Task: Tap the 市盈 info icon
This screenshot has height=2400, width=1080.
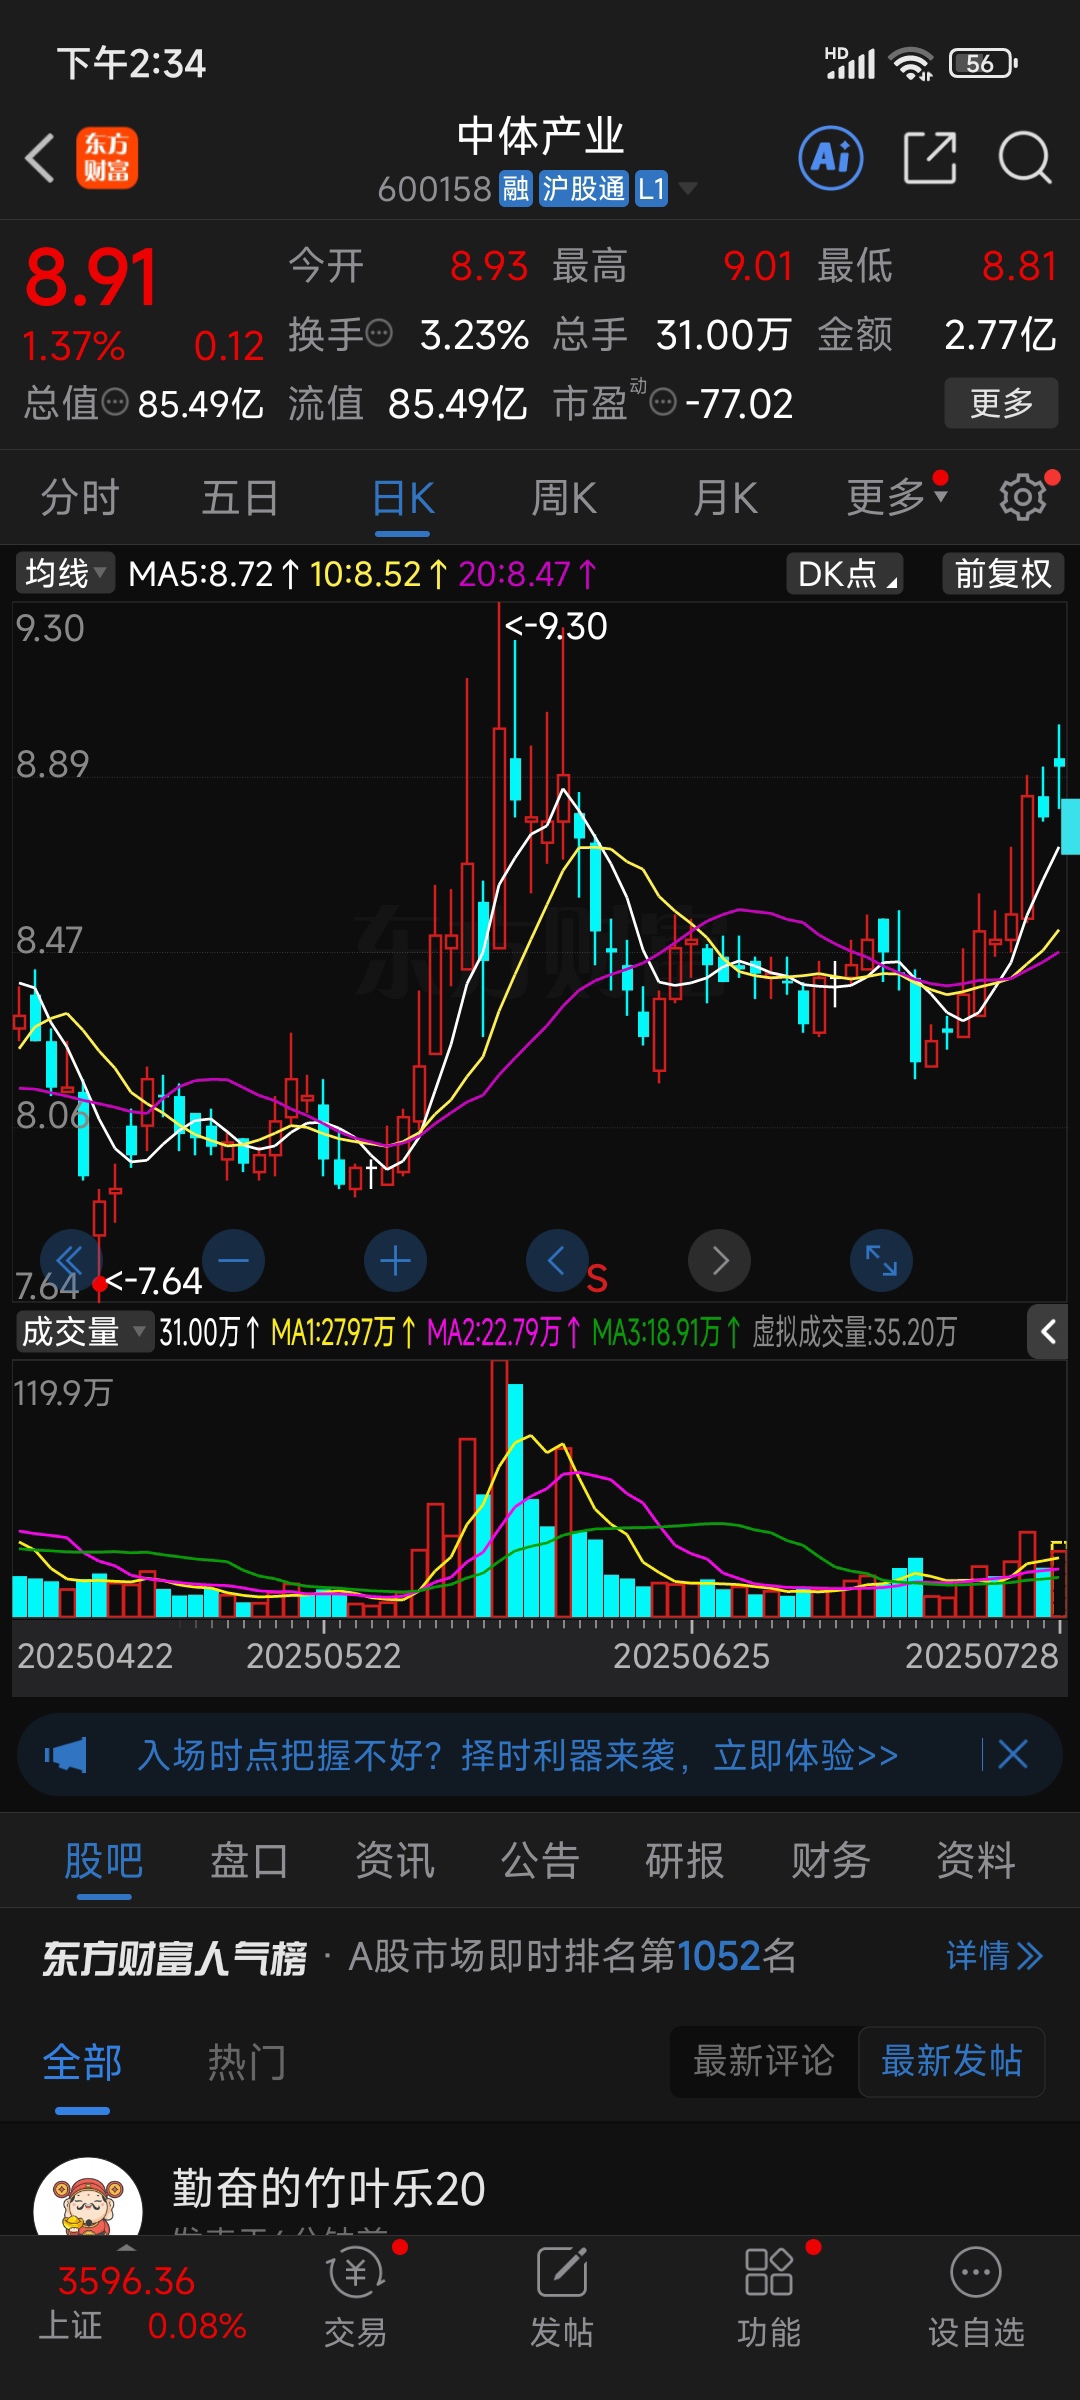Action: [x=662, y=403]
